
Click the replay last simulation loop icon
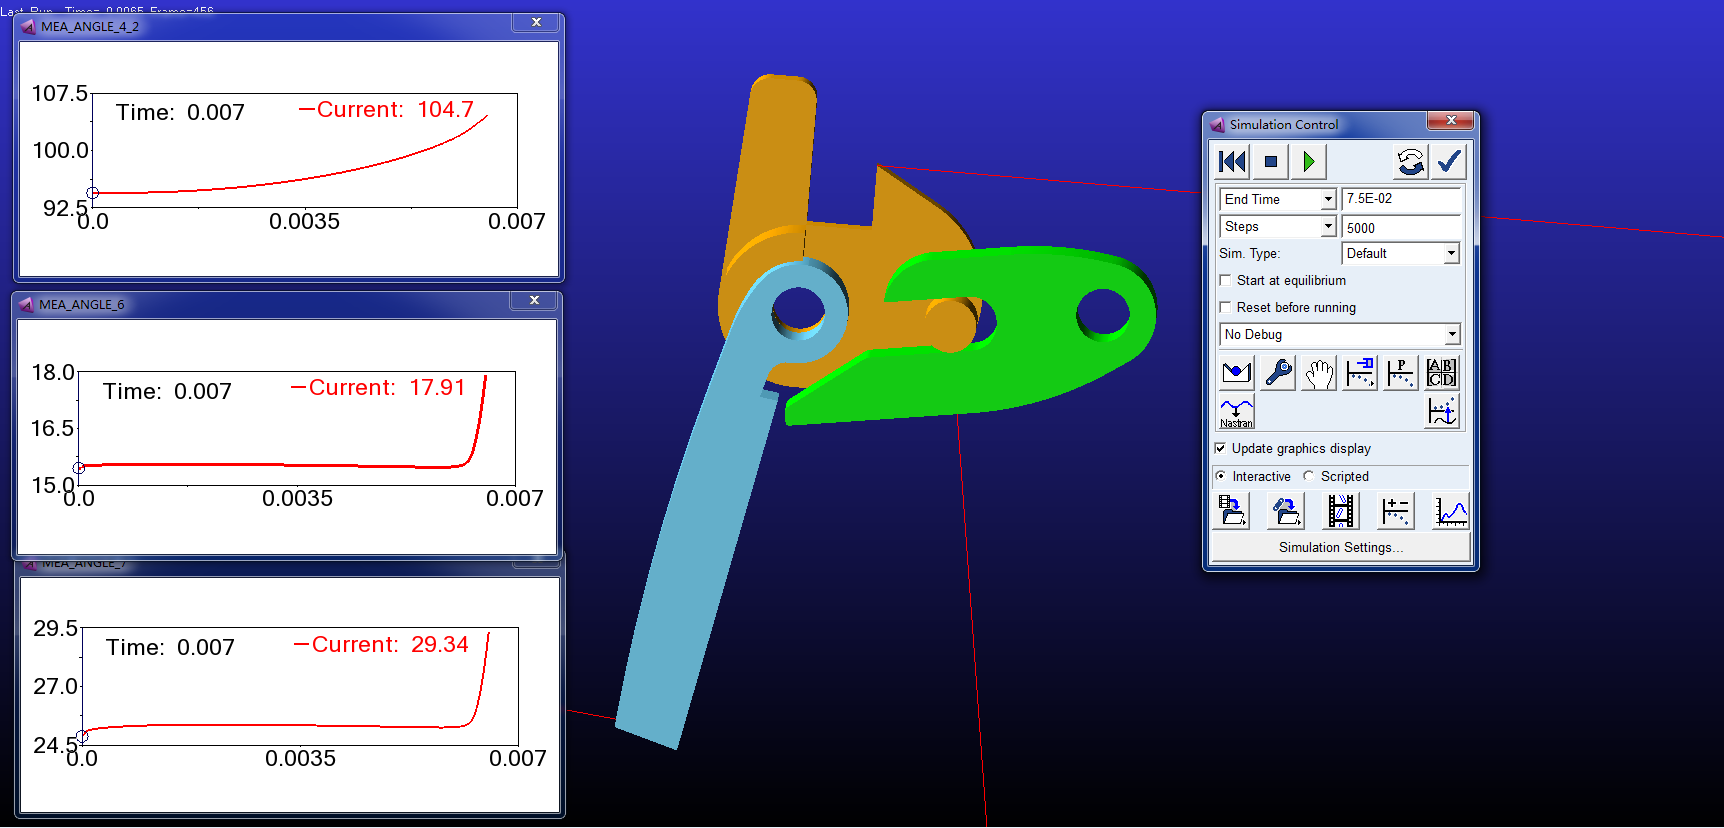click(1410, 161)
